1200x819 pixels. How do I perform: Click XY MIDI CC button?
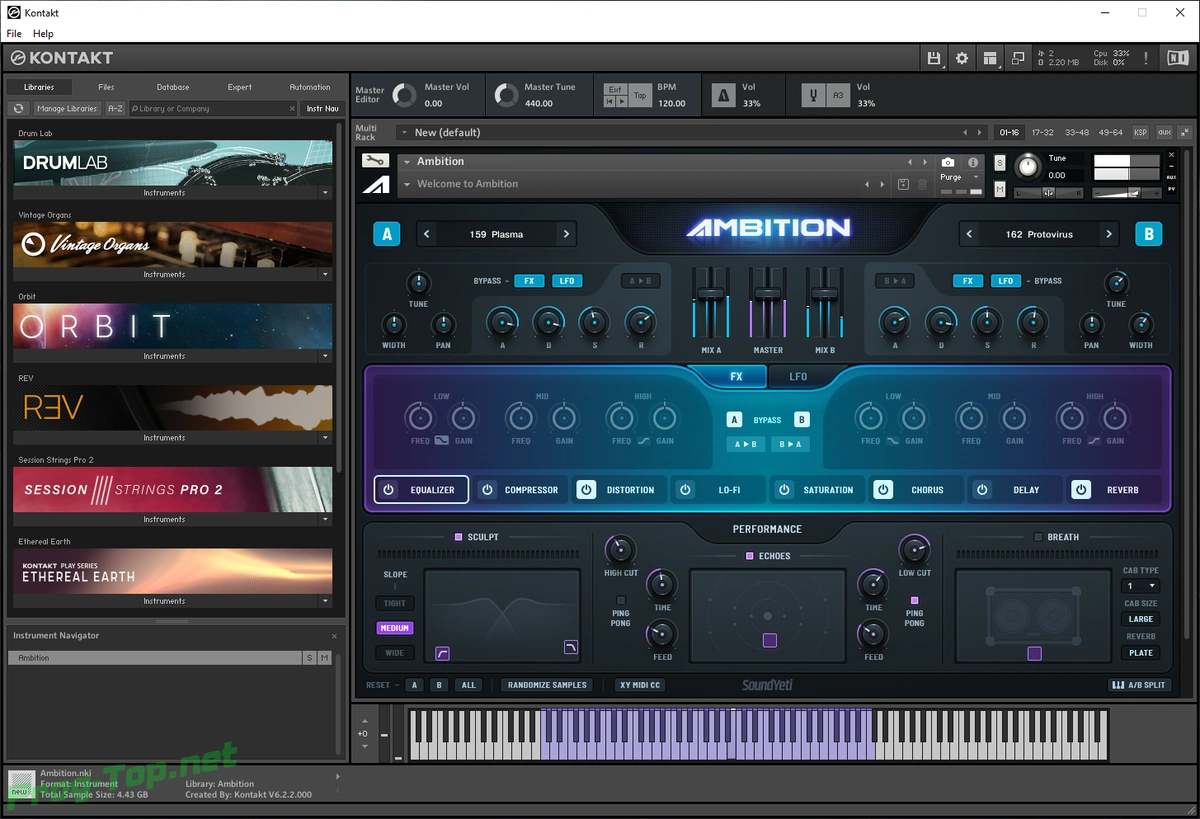(x=640, y=685)
